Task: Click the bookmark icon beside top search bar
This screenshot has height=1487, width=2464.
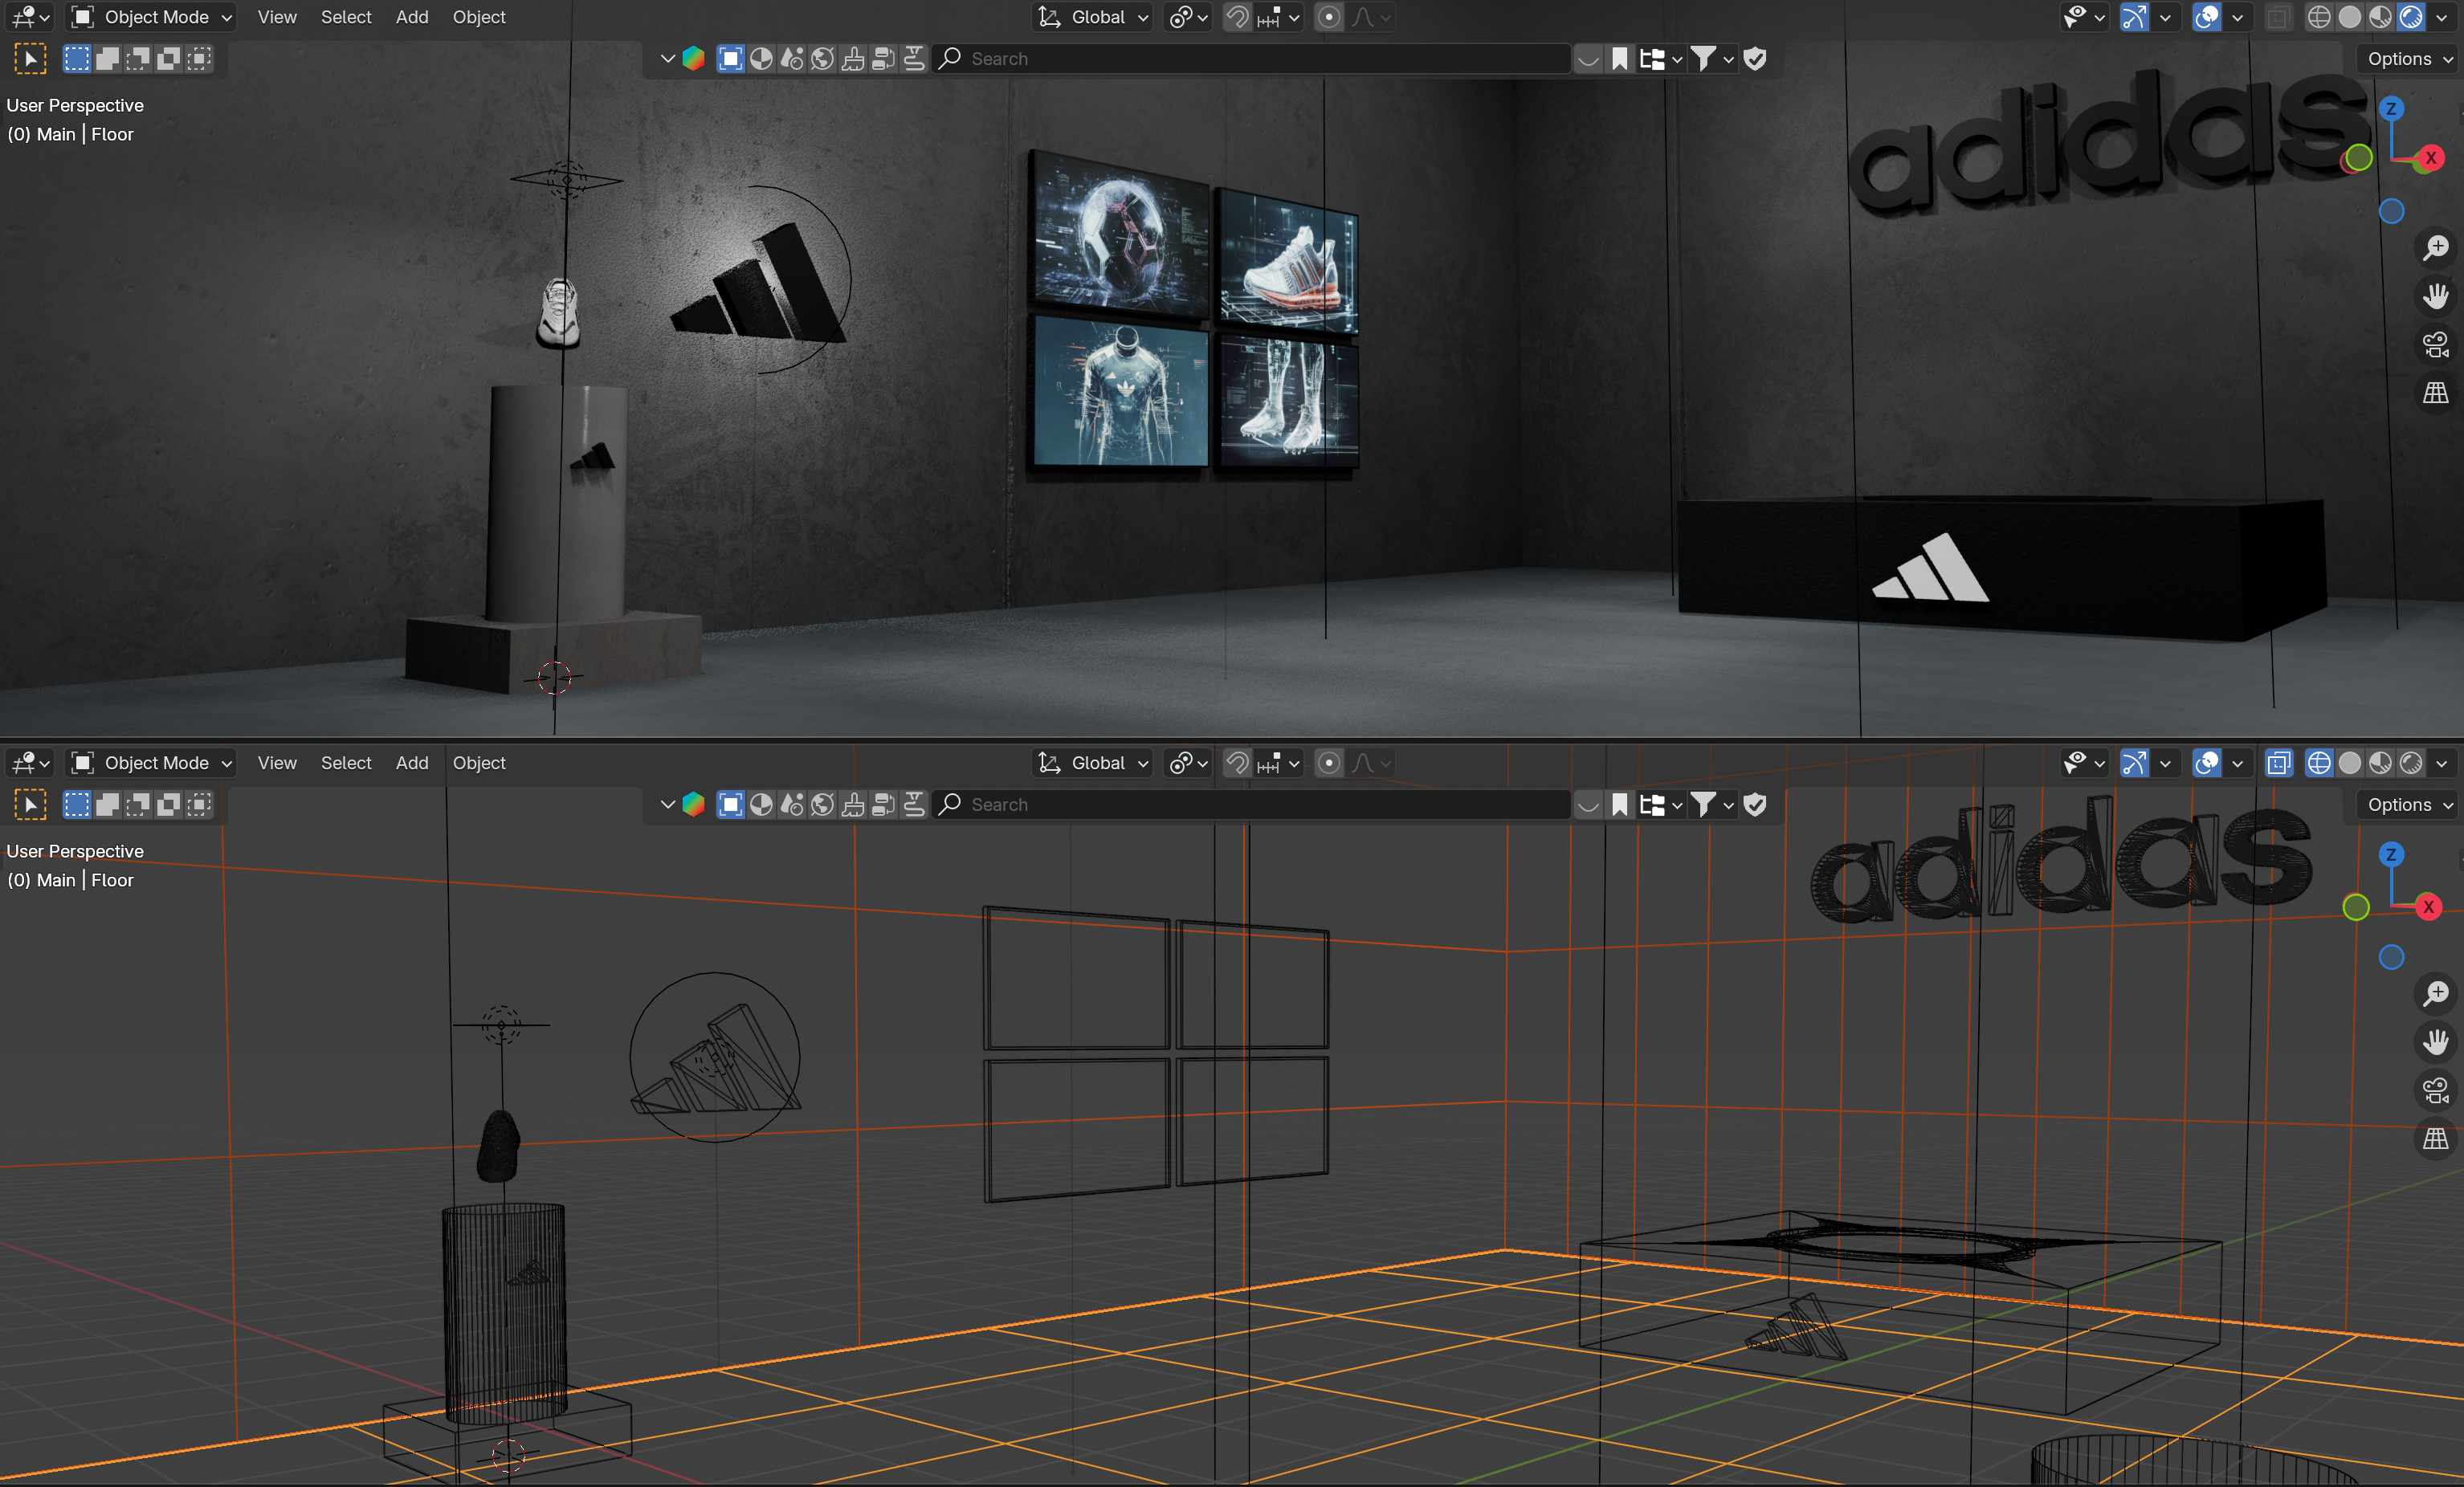Action: click(1620, 59)
